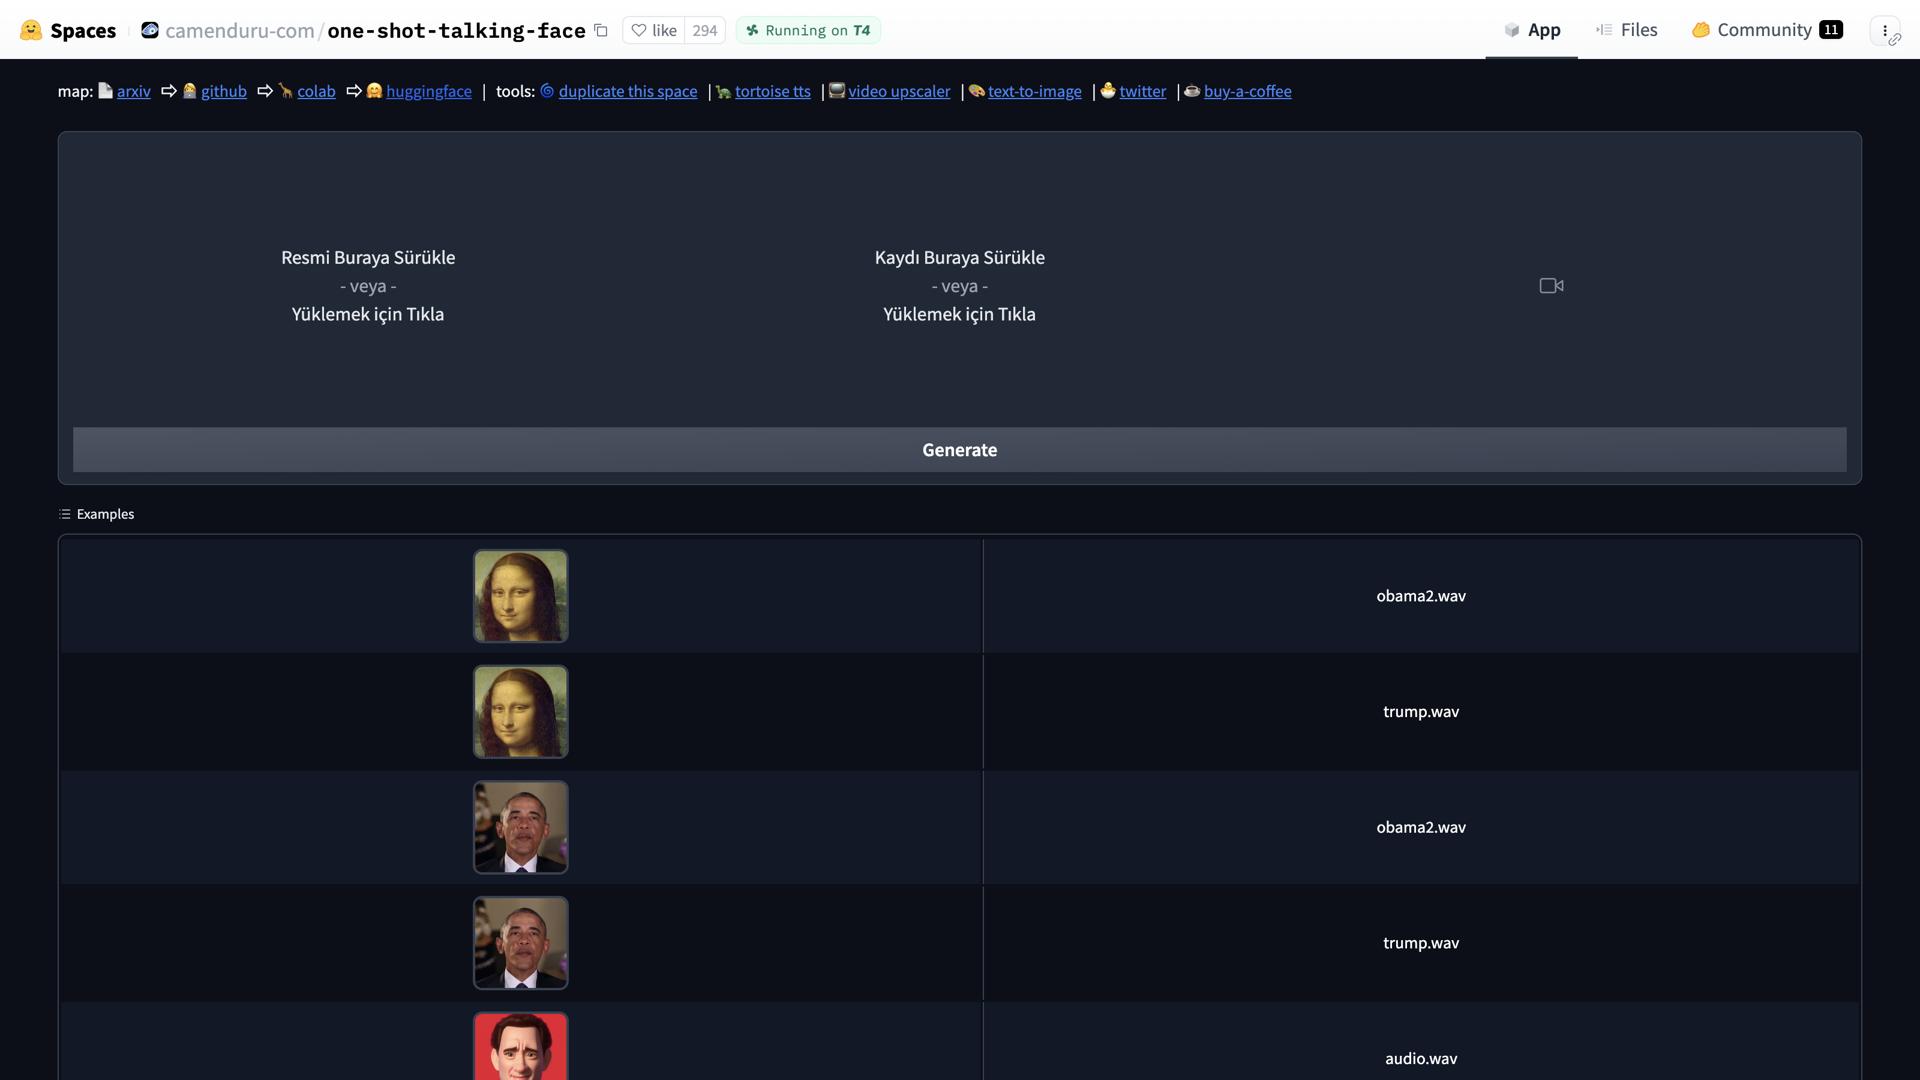Open the Community tab
Screen dimensions: 1920x1080
tap(1766, 30)
